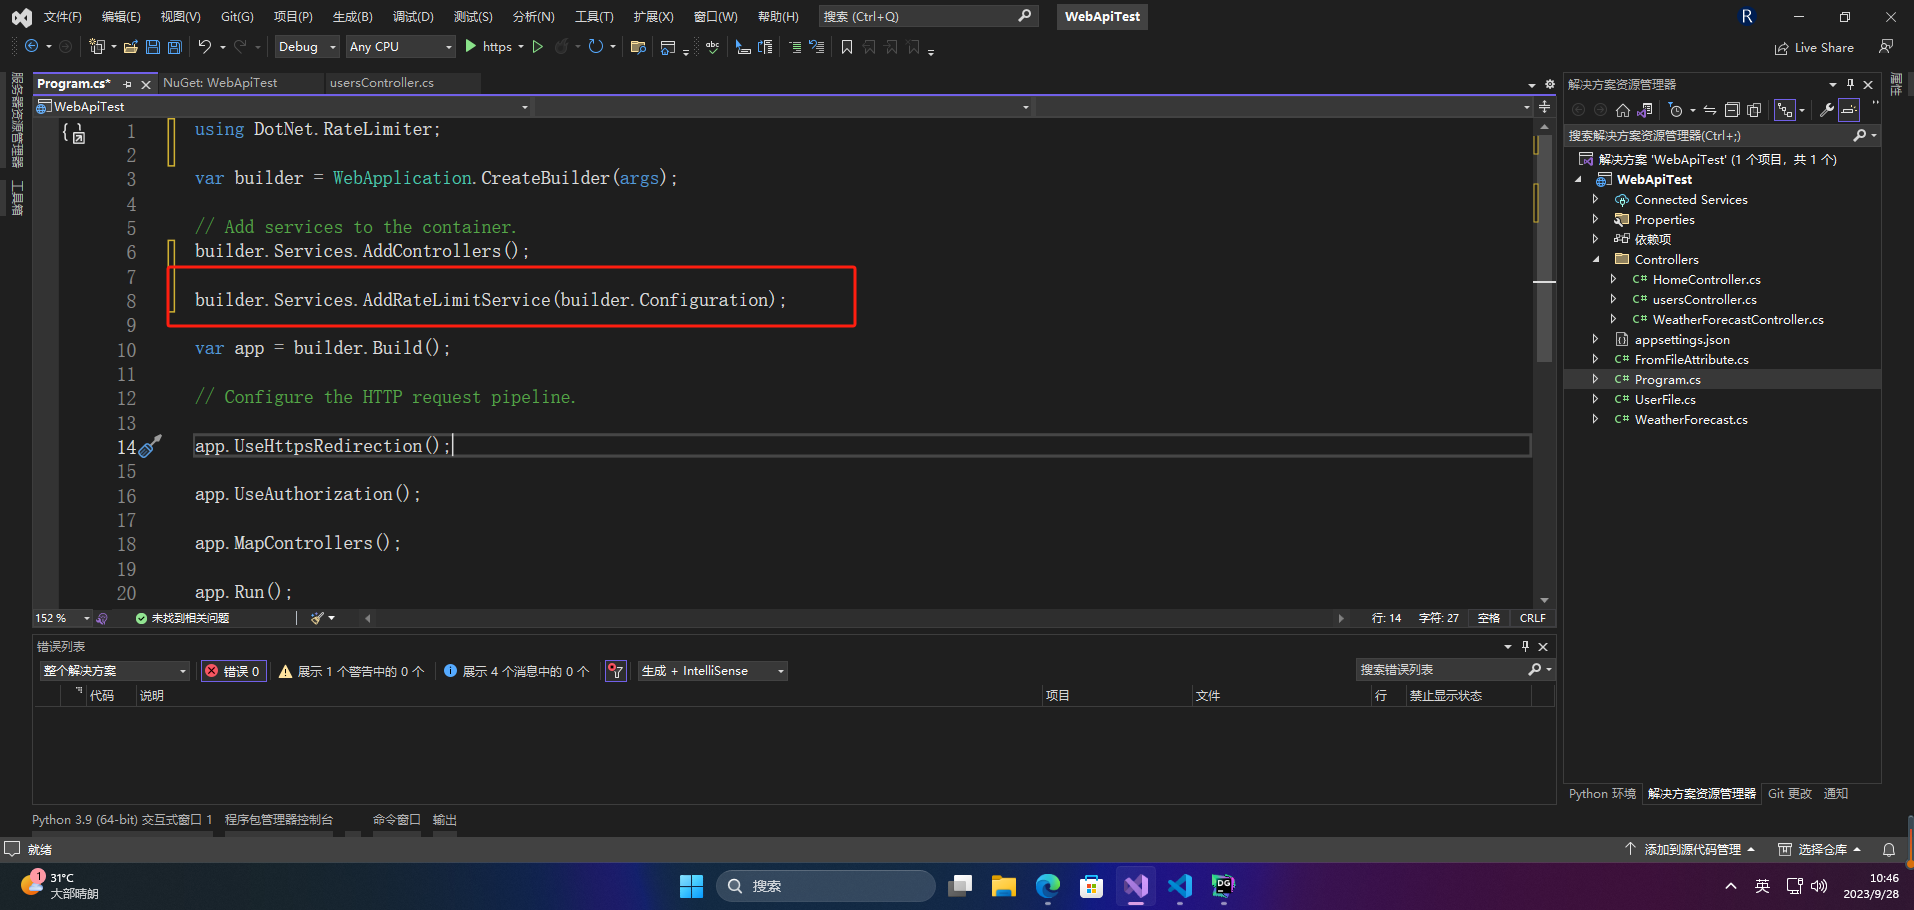Click Solution Explorer Home icon

click(1623, 110)
